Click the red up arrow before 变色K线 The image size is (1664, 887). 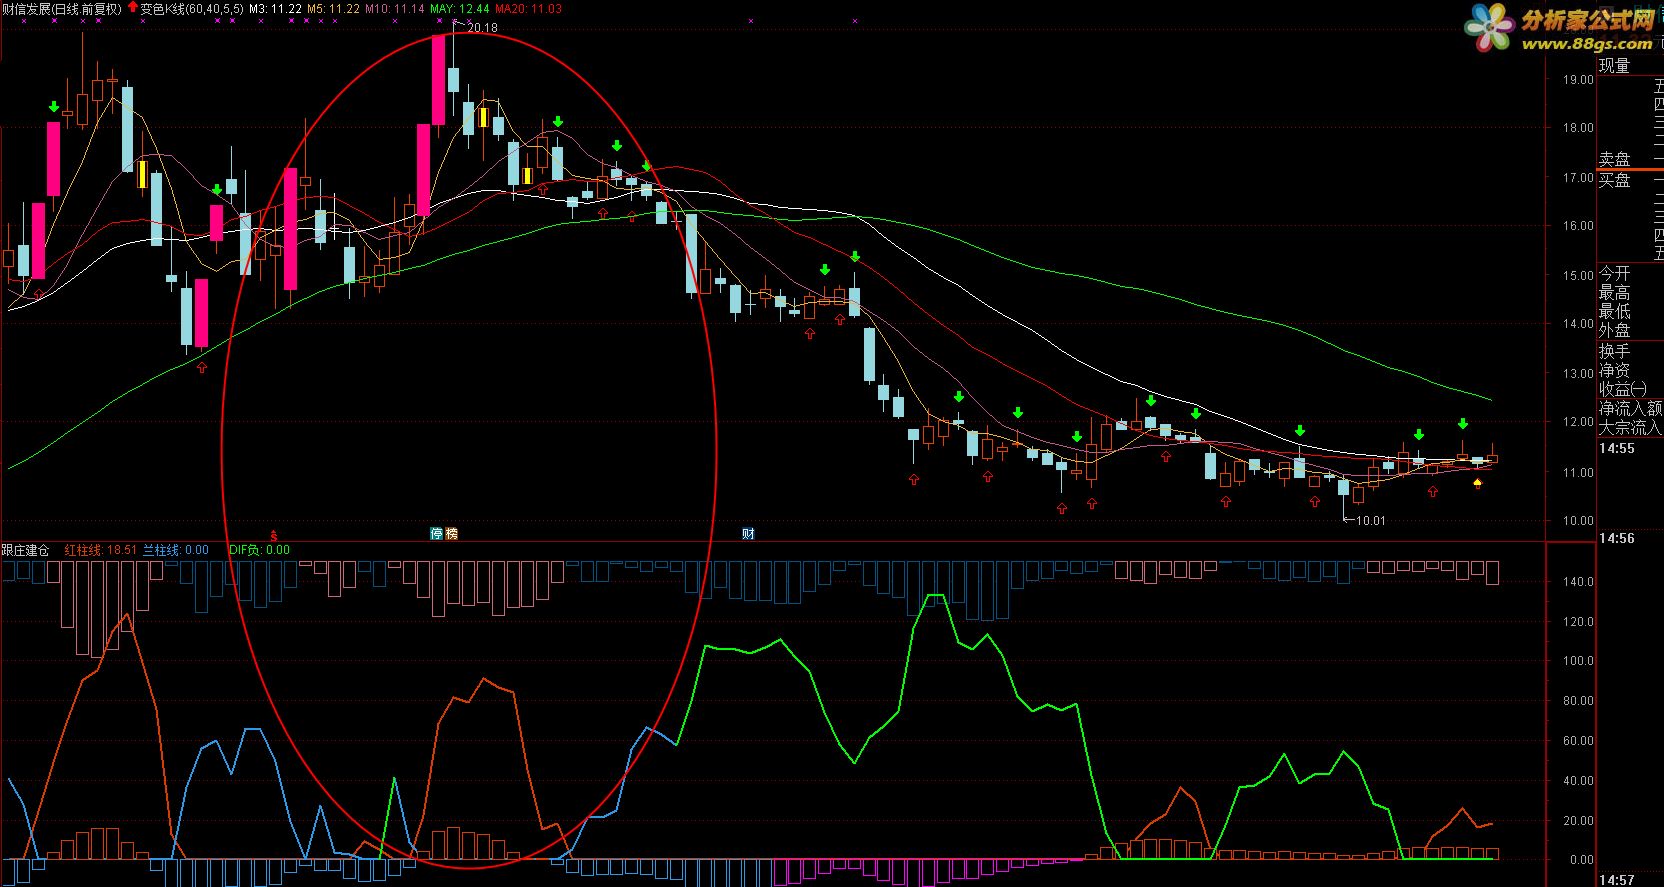coord(132,8)
